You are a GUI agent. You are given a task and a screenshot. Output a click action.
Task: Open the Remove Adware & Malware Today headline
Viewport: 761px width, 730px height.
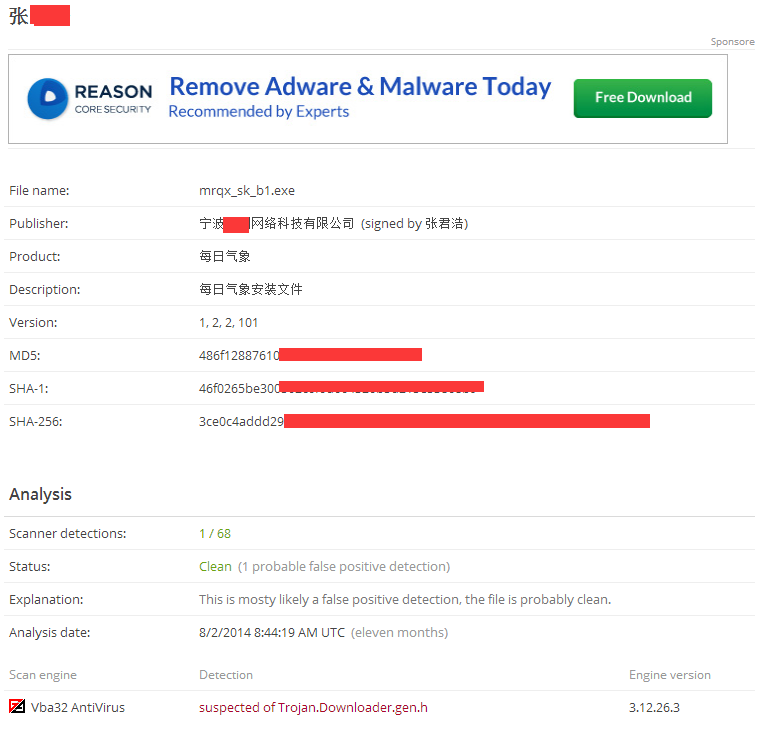pyautogui.click(x=360, y=87)
